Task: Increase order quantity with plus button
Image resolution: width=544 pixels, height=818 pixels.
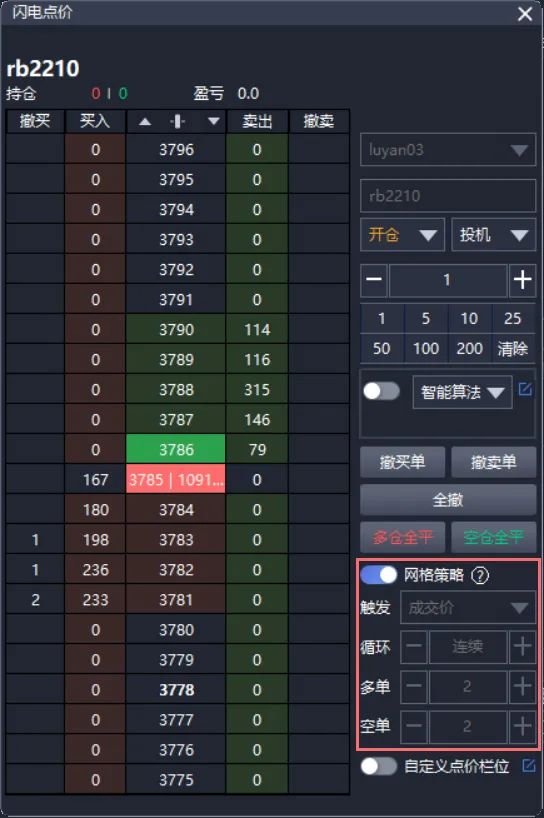Action: pos(522,280)
